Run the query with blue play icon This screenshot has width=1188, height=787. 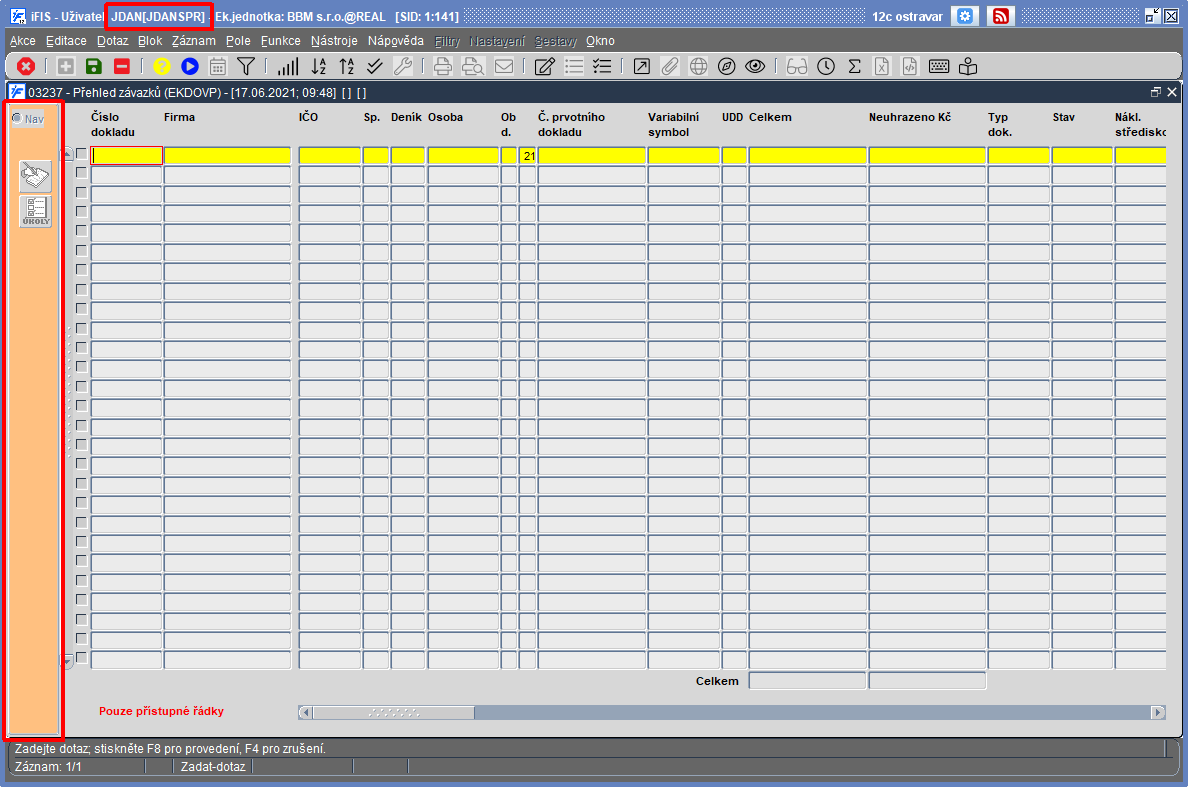click(x=189, y=67)
